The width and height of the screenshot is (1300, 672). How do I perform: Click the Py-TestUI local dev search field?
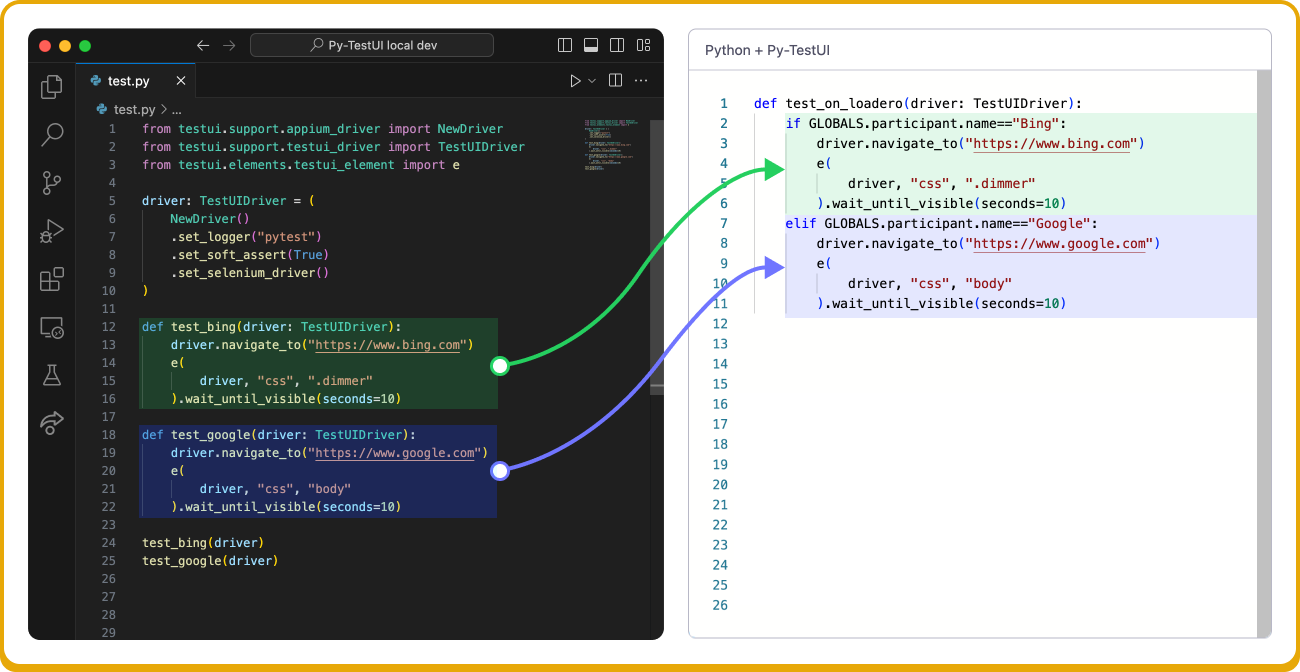(x=372, y=45)
